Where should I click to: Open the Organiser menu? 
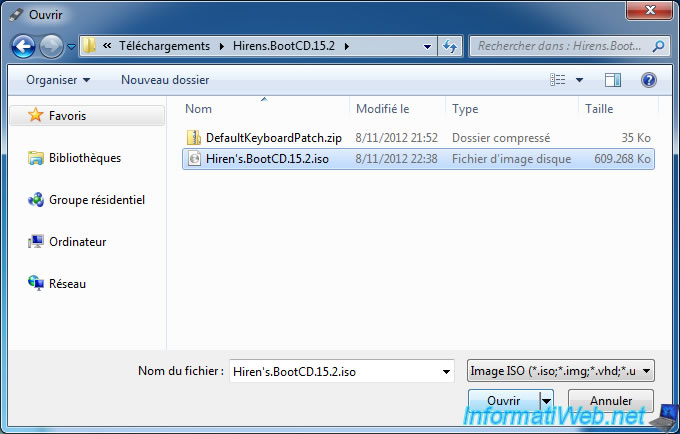pos(58,80)
